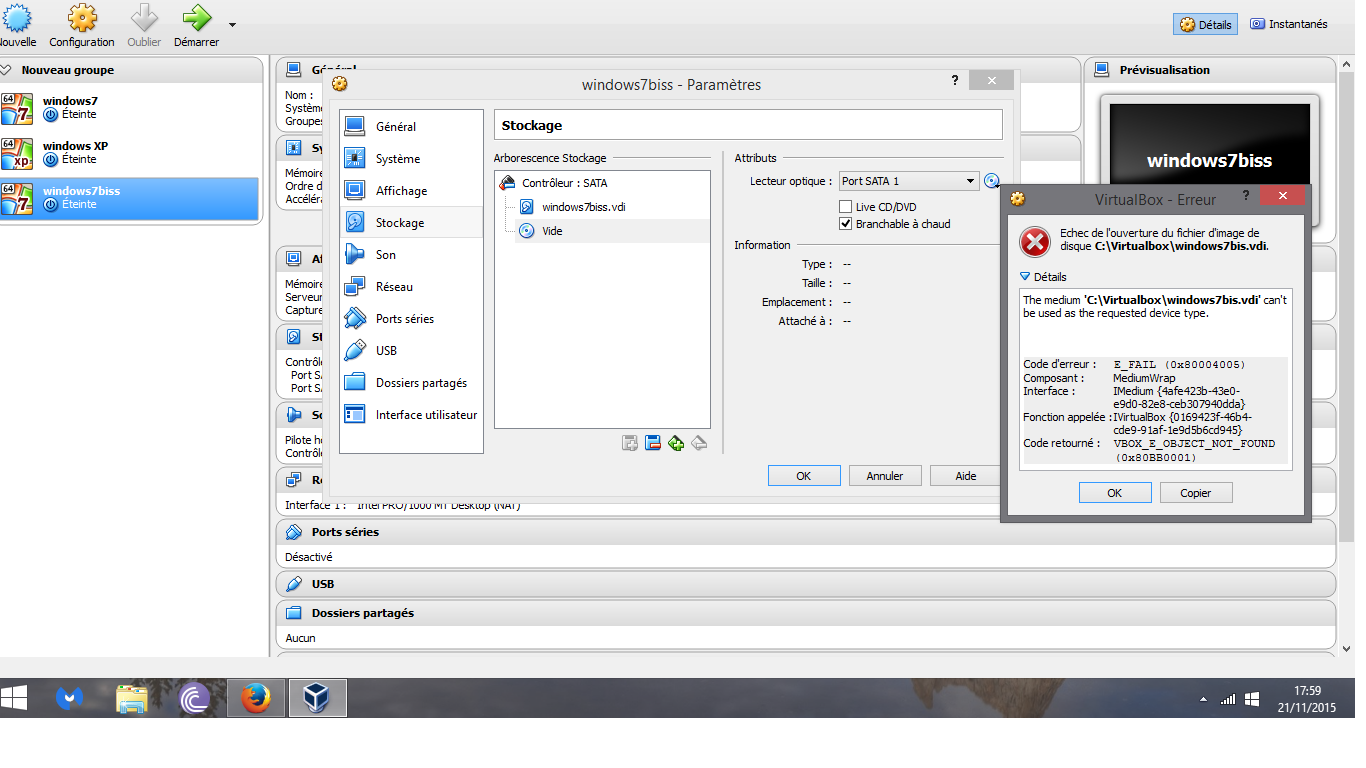1366x768 pixels.
Task: Open the Dossiers partagés settings category
Action: (x=411, y=383)
